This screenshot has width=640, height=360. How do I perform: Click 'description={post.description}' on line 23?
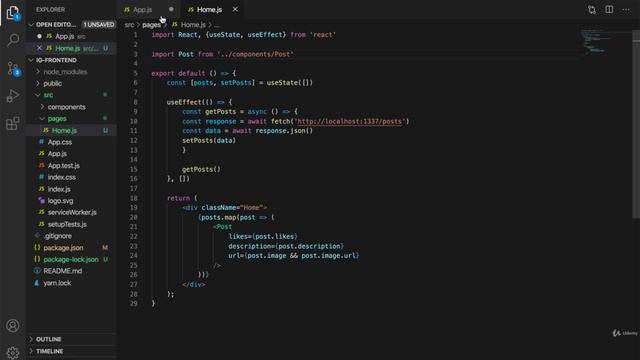click(x=286, y=246)
